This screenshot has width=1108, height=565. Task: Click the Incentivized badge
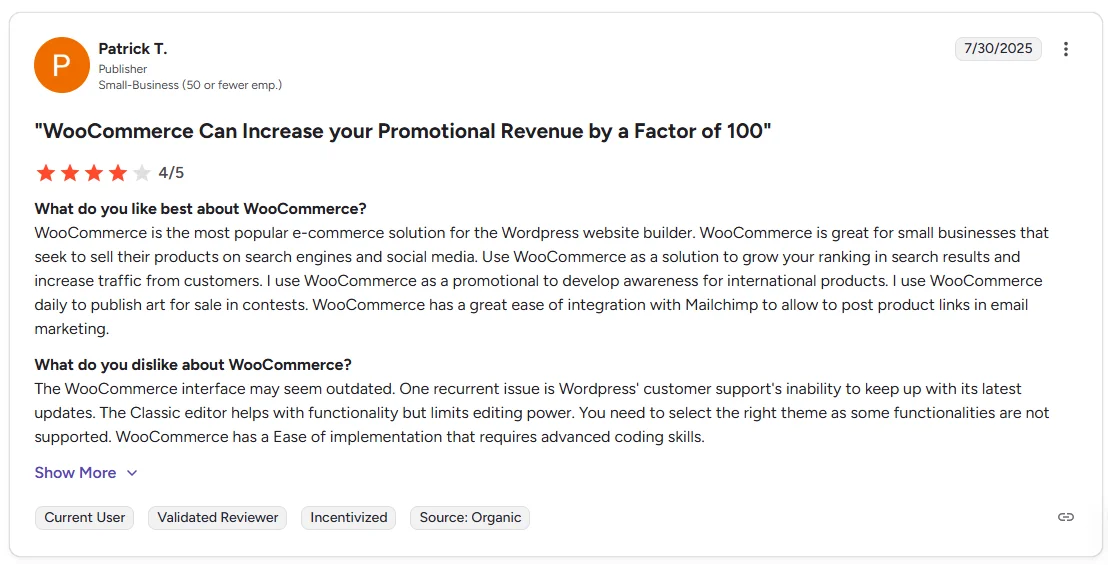click(x=348, y=518)
